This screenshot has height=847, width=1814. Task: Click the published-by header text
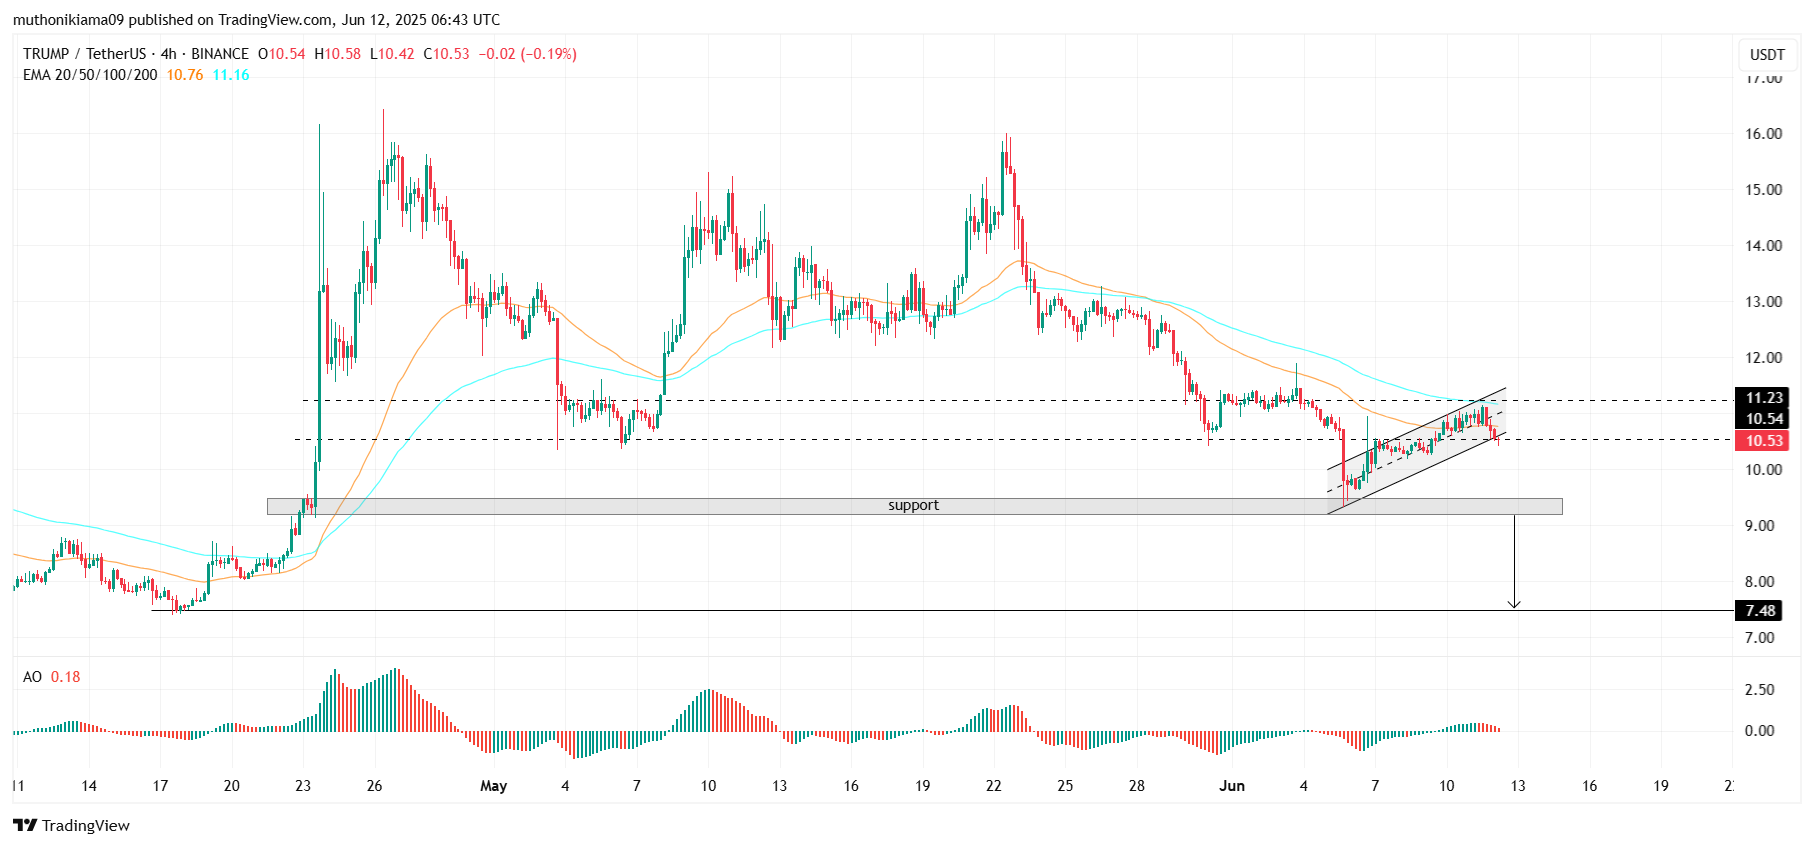pos(256,19)
